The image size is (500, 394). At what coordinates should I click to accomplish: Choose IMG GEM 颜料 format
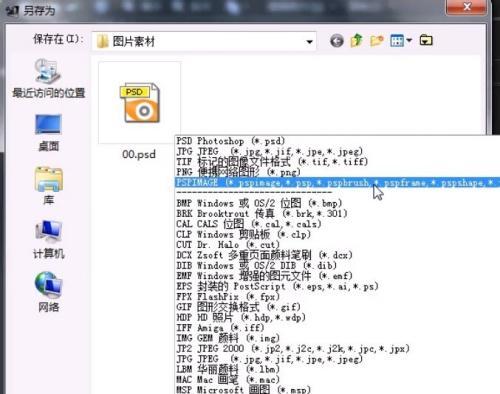tap(337, 338)
